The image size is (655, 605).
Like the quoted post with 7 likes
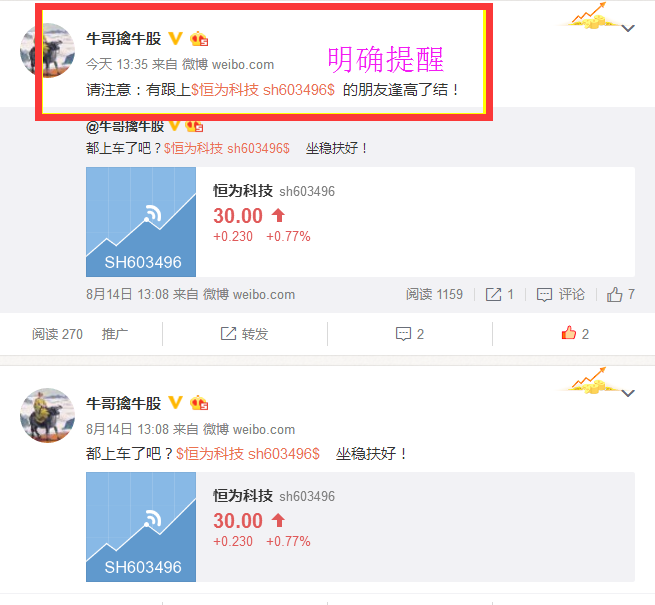621,295
